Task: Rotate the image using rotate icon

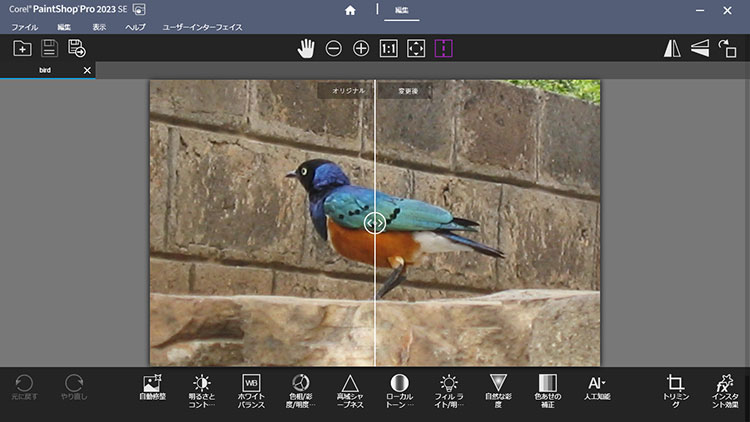Action: pos(727,48)
